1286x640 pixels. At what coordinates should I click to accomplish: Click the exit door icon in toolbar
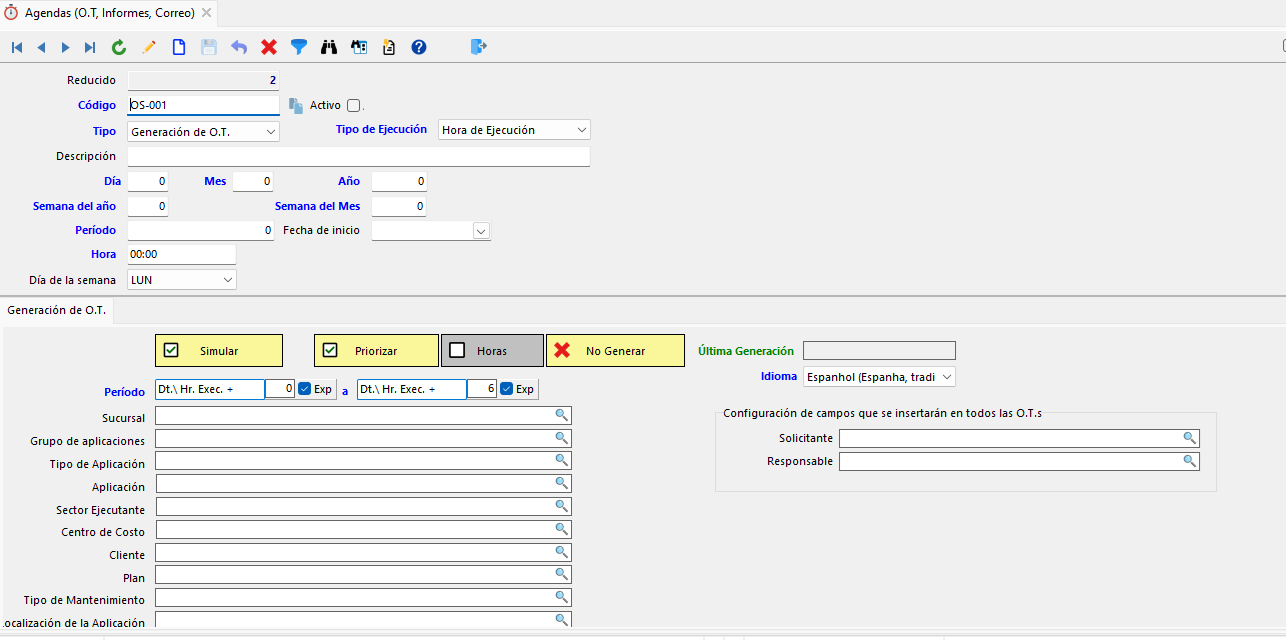pos(479,47)
